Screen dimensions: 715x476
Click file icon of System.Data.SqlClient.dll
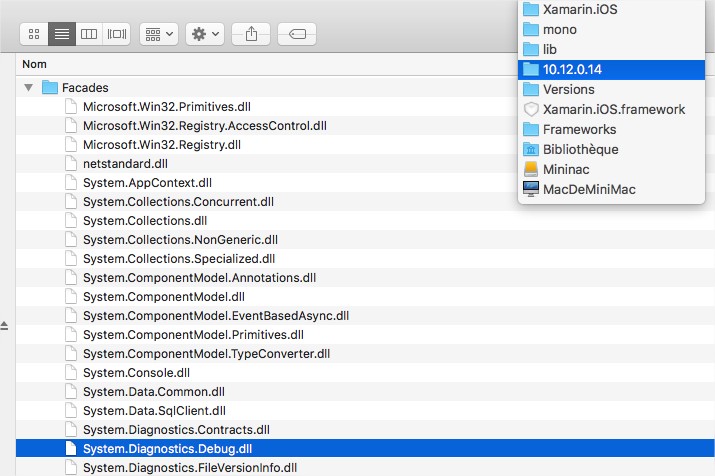[71, 410]
